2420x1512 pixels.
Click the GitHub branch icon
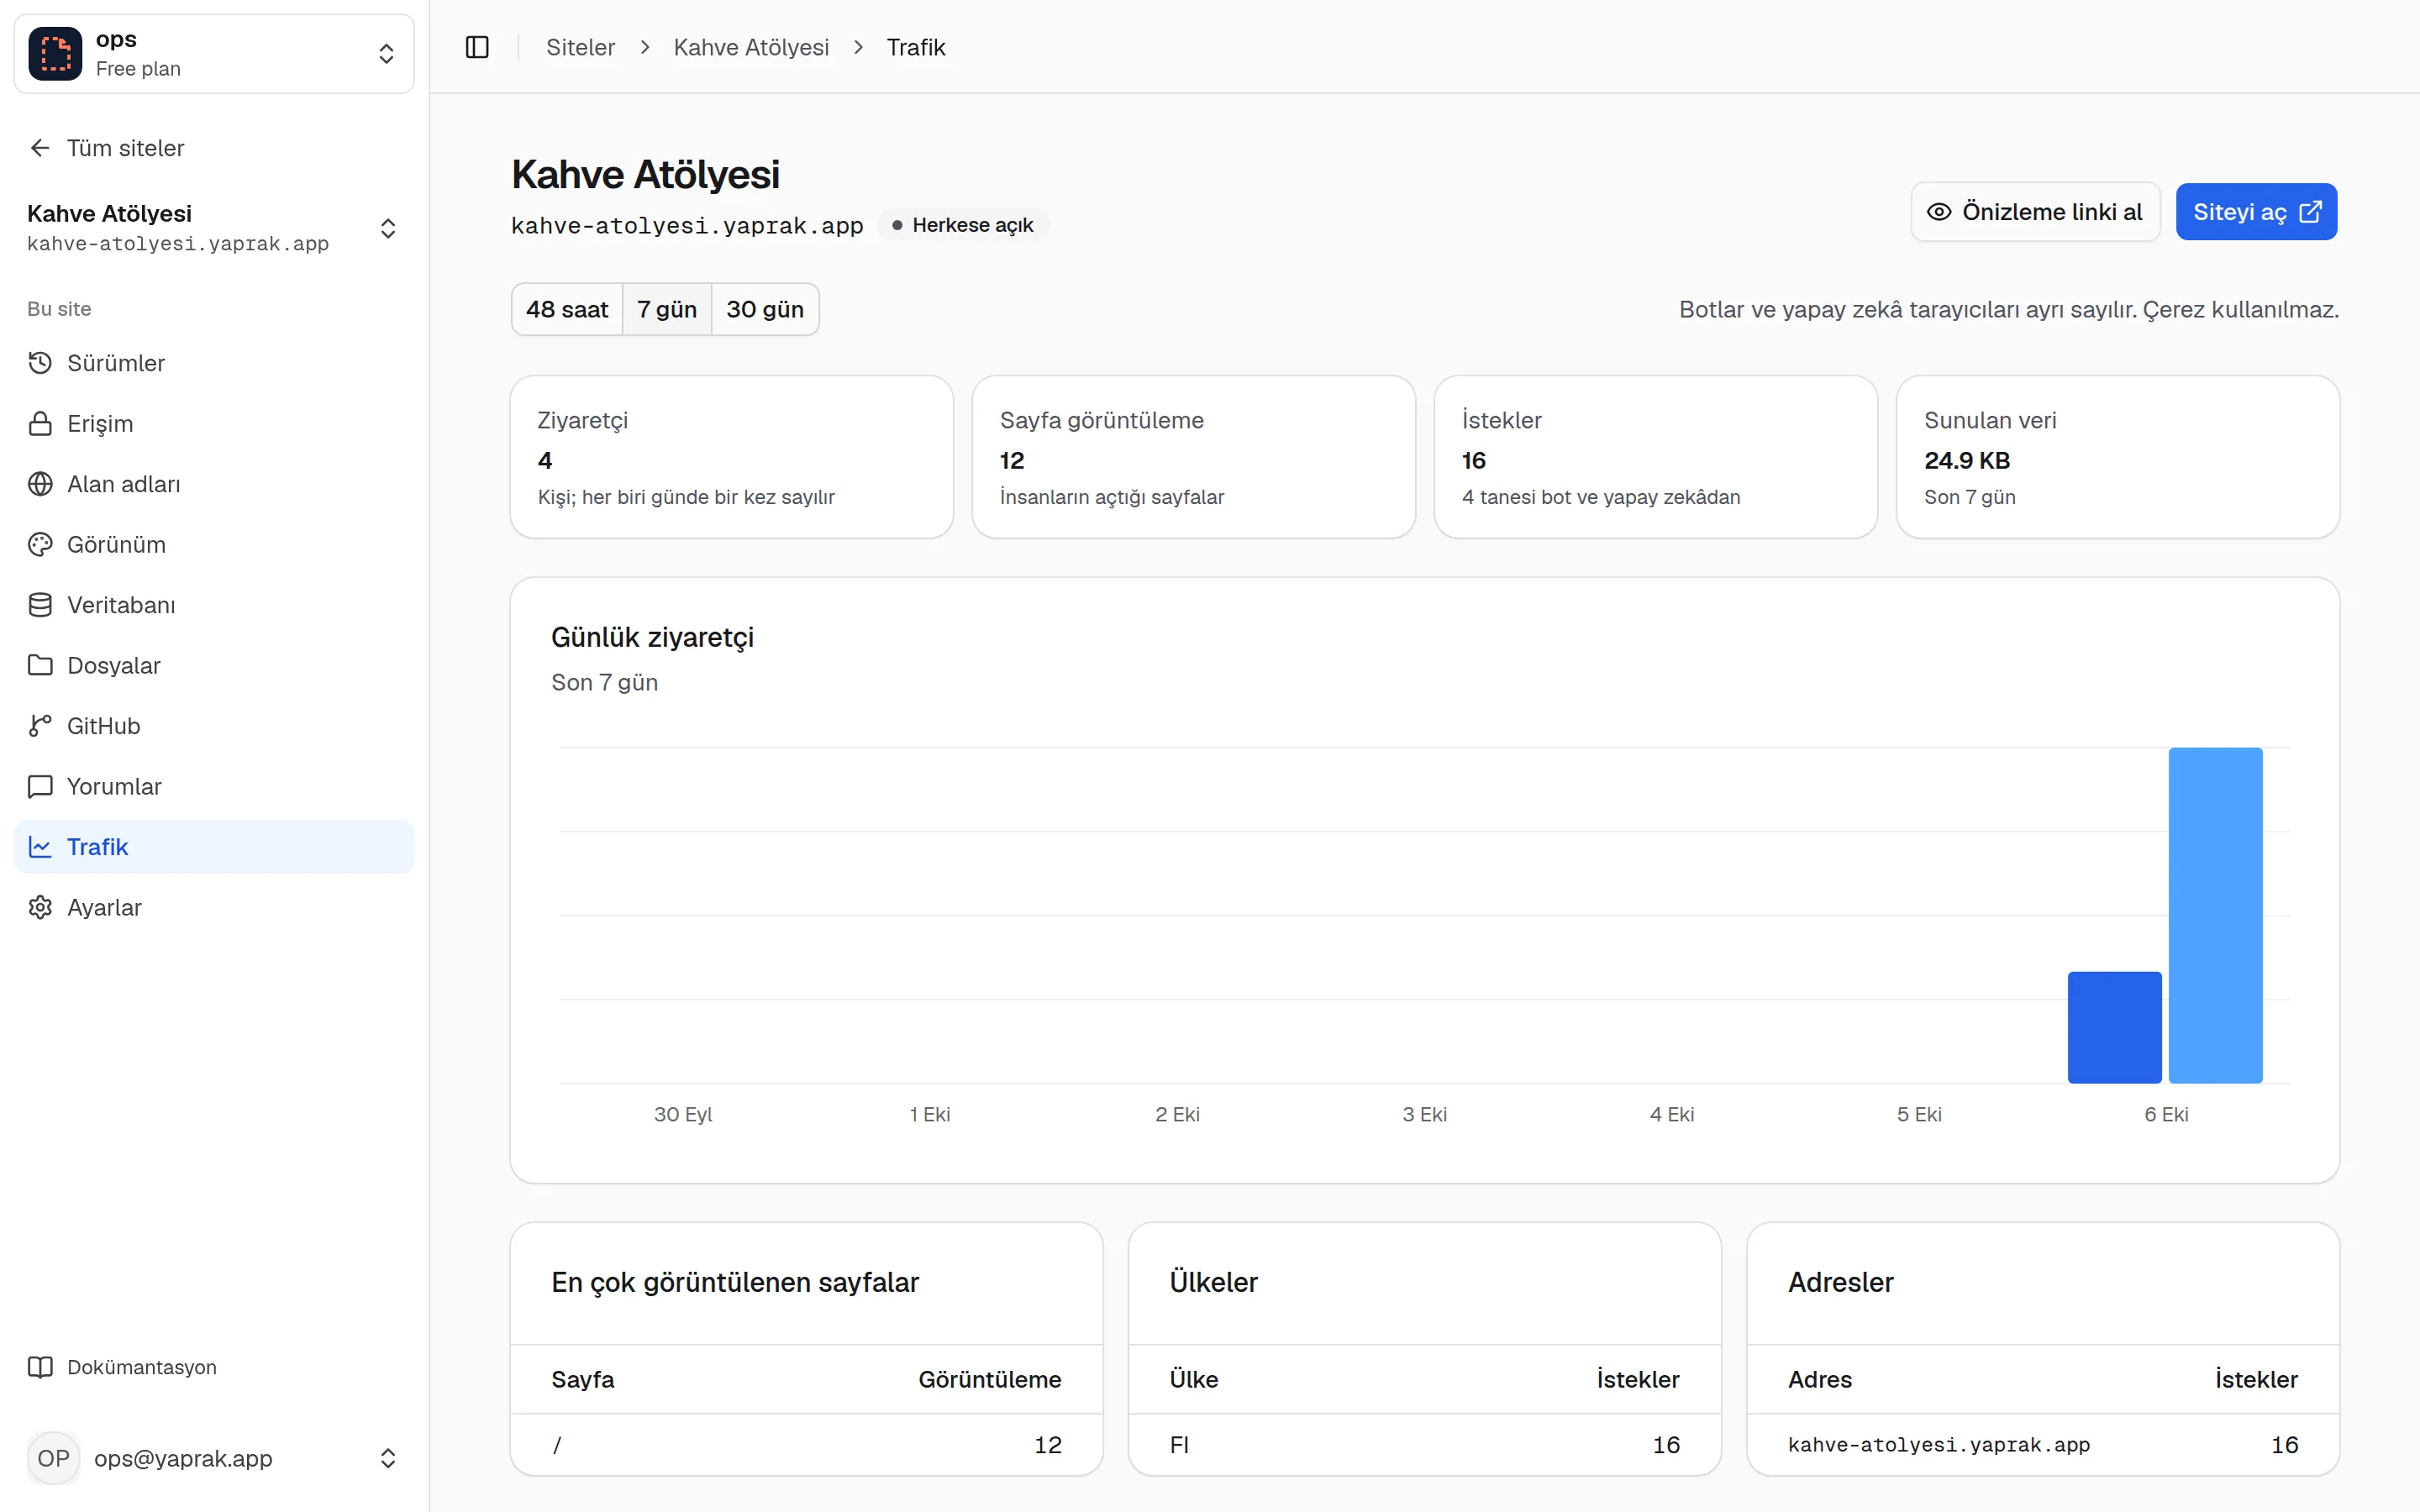(40, 726)
